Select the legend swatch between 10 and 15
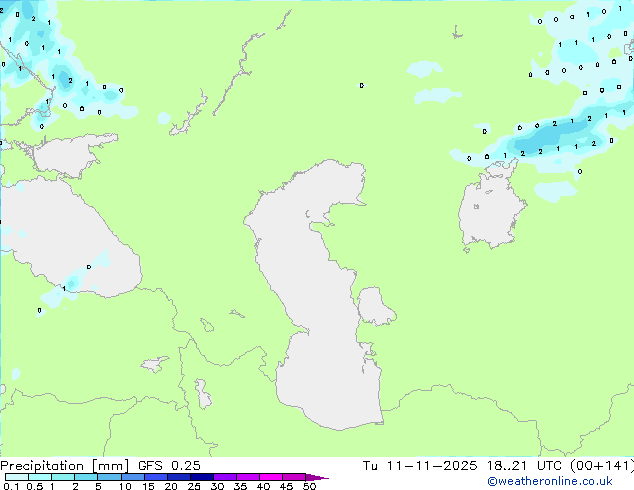The image size is (634, 490). [132, 477]
